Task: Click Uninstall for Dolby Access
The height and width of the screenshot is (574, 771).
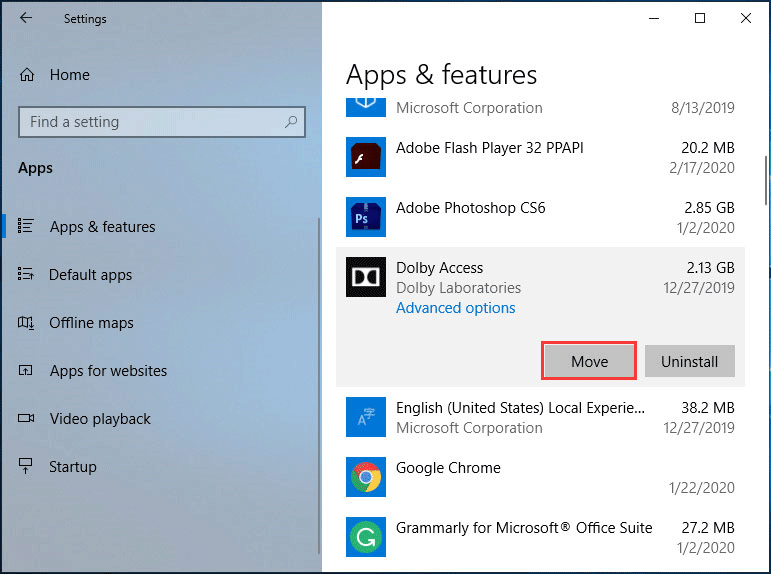Action: pos(689,361)
